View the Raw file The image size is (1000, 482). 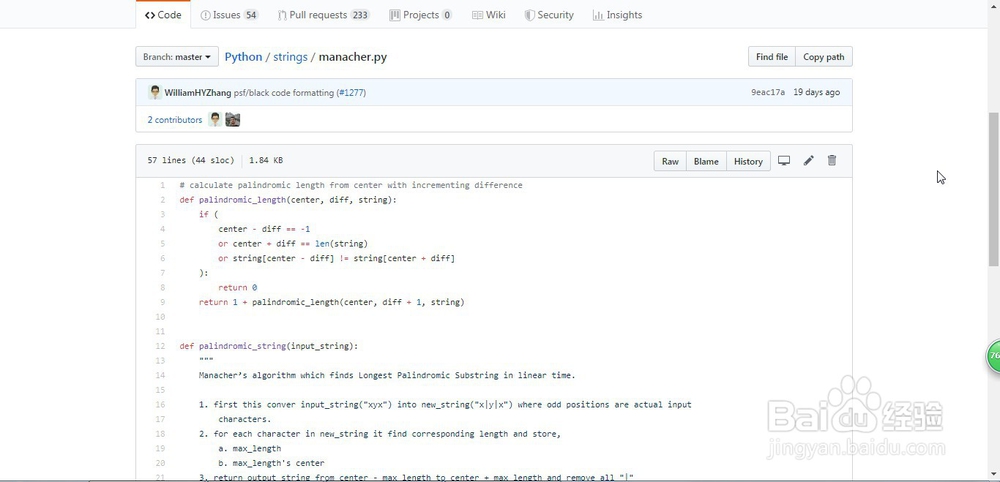click(670, 161)
